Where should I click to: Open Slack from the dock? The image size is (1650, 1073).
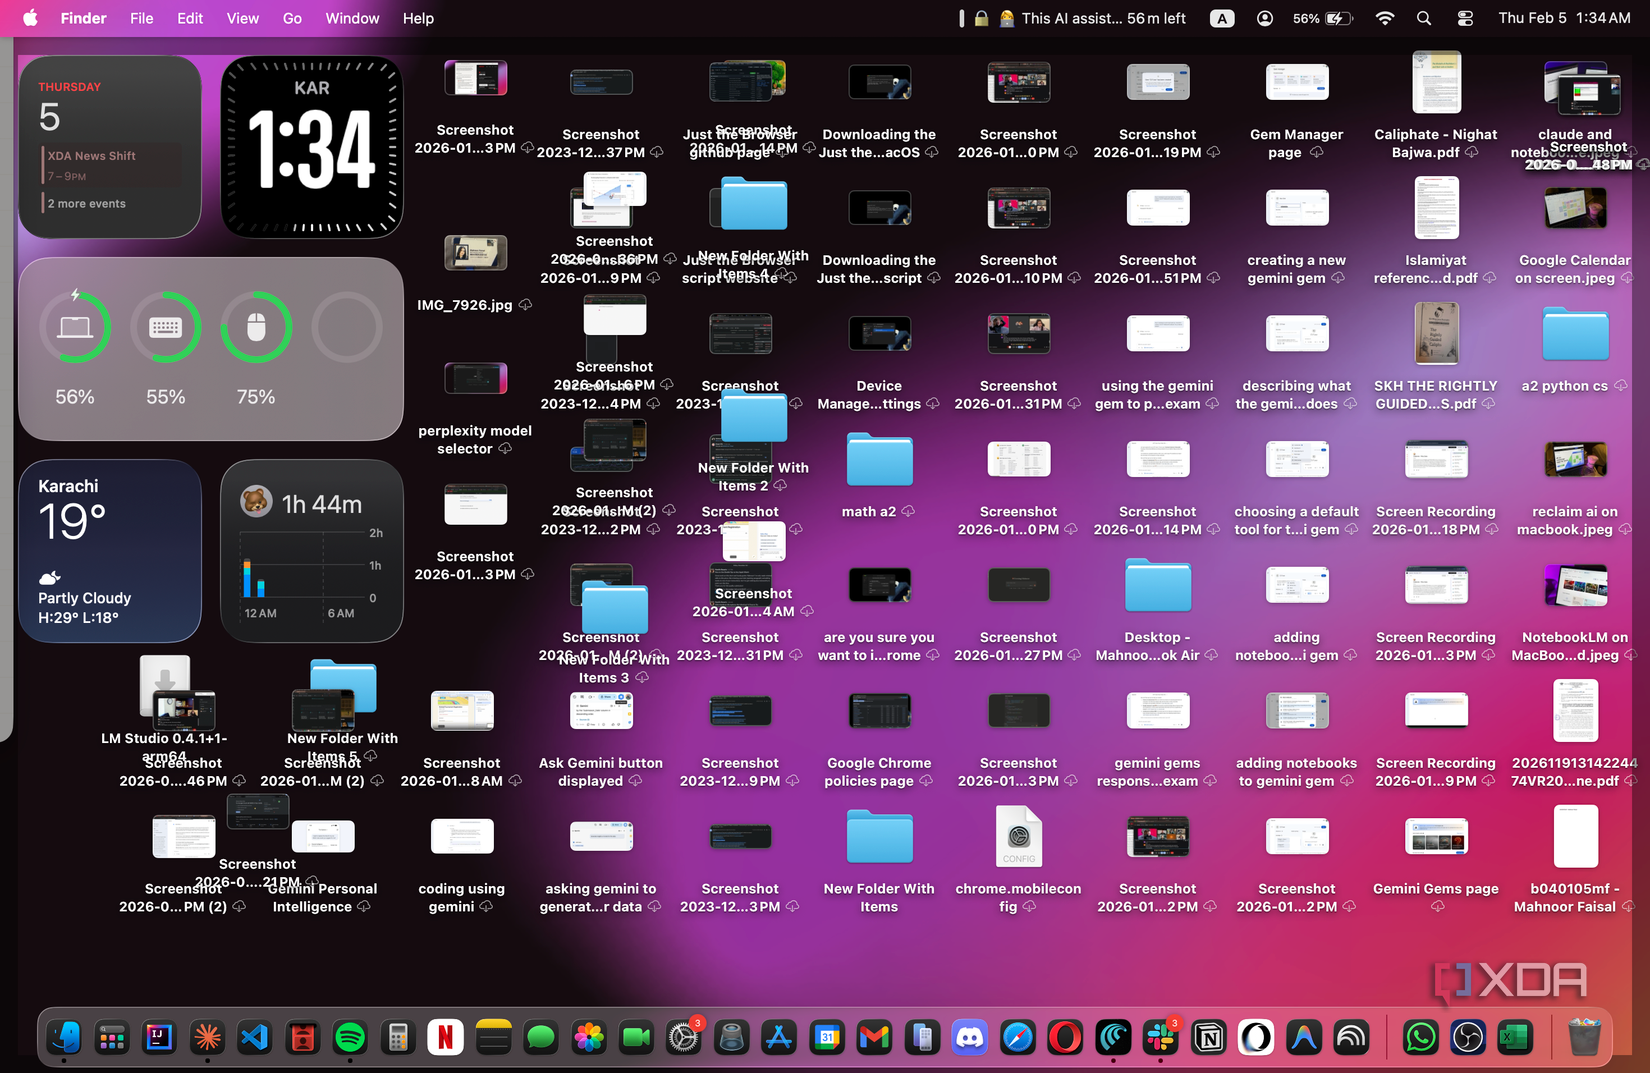(1161, 1038)
